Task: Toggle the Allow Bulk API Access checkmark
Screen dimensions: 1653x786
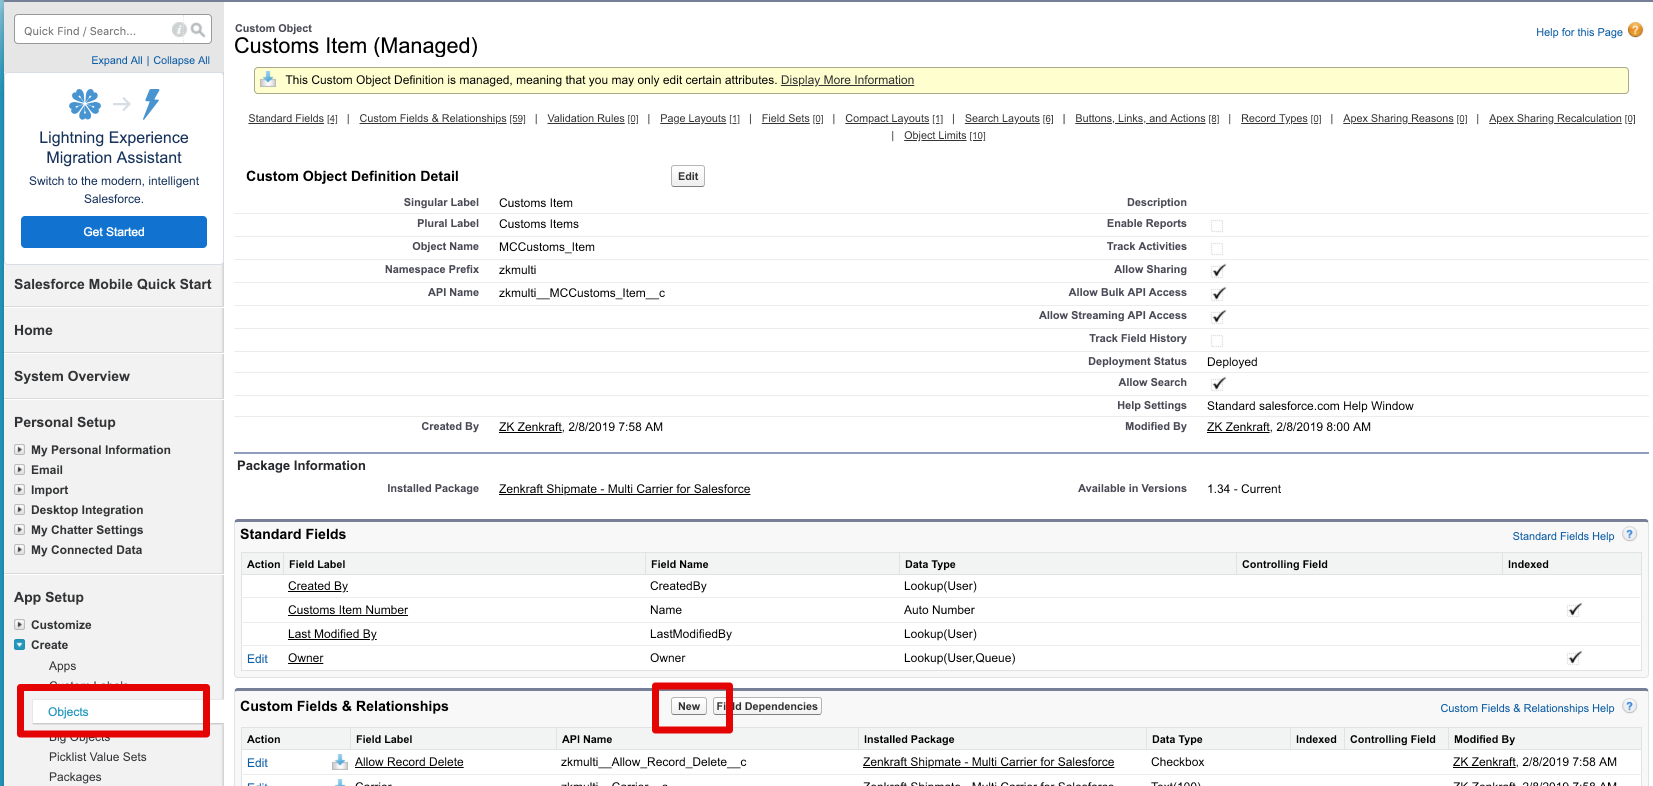Action: pyautogui.click(x=1218, y=293)
